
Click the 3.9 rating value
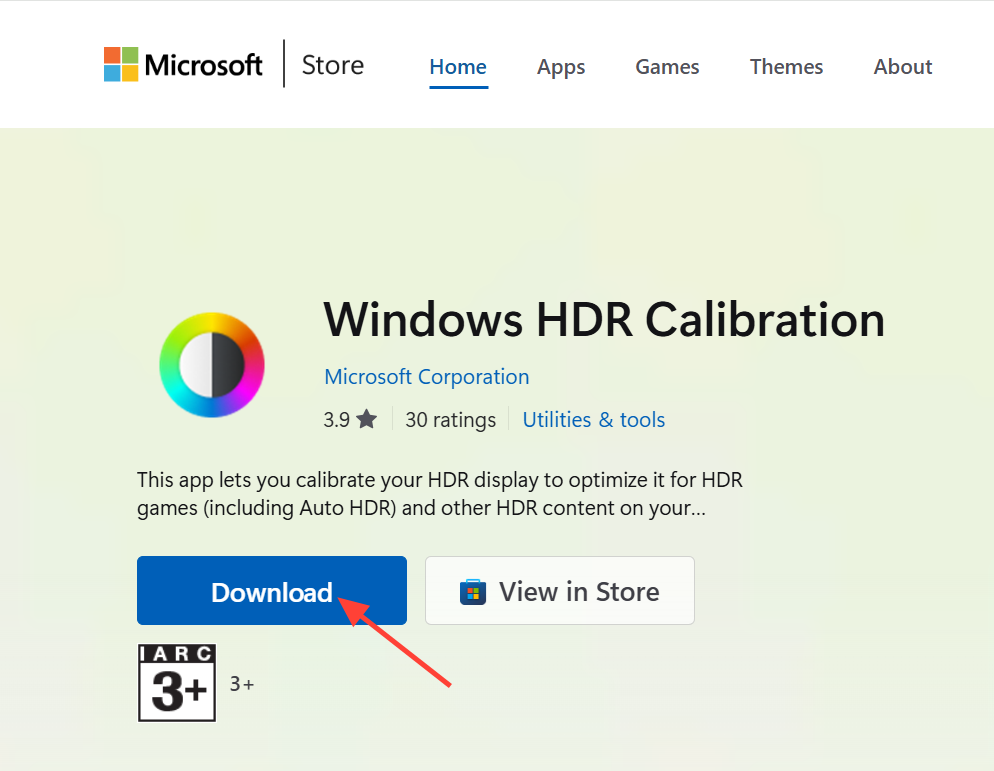(x=337, y=420)
